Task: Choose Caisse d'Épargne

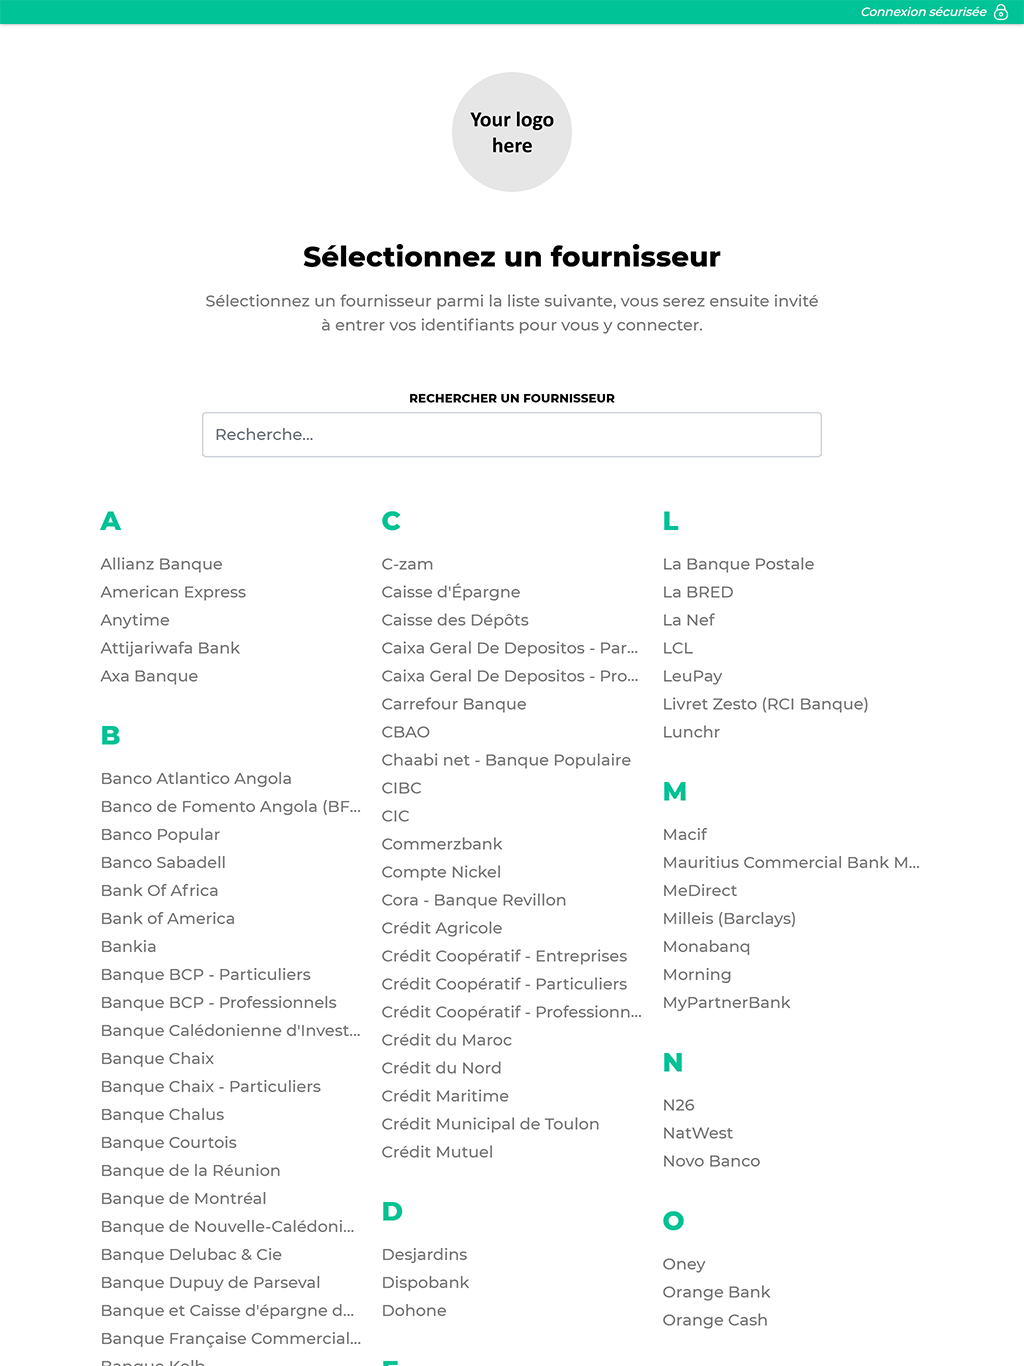Action: click(x=450, y=592)
